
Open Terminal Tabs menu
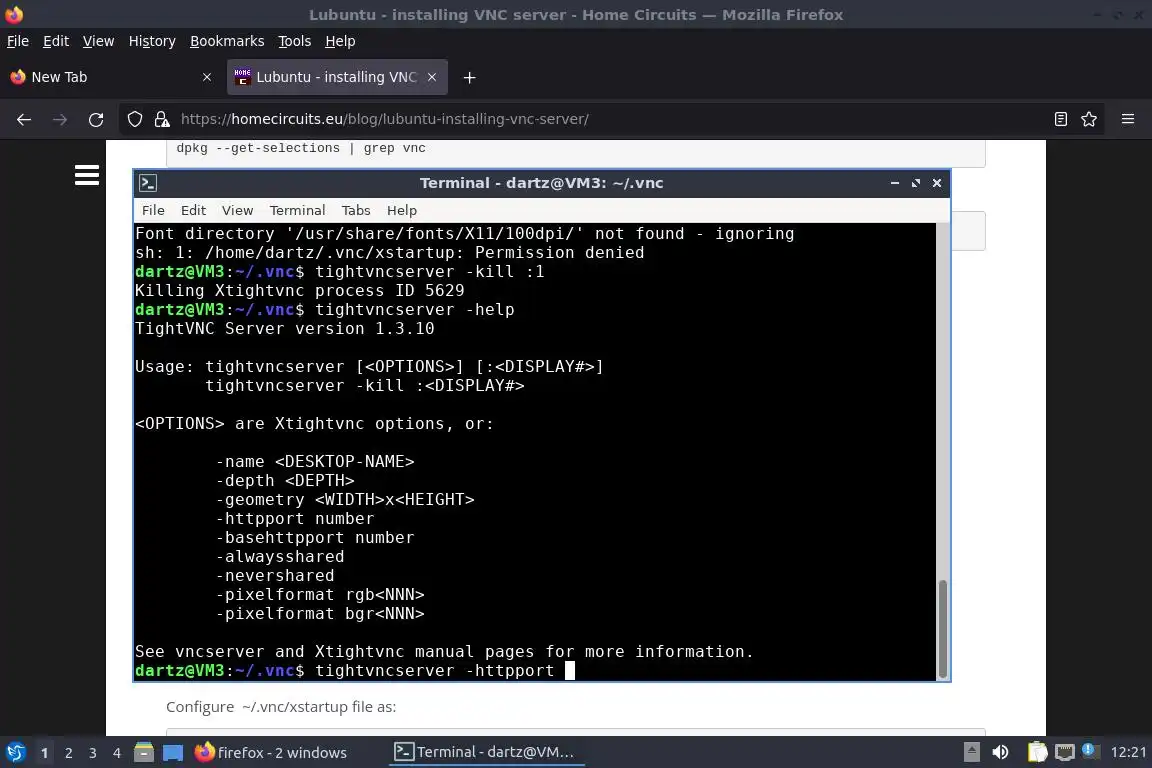coord(356,210)
